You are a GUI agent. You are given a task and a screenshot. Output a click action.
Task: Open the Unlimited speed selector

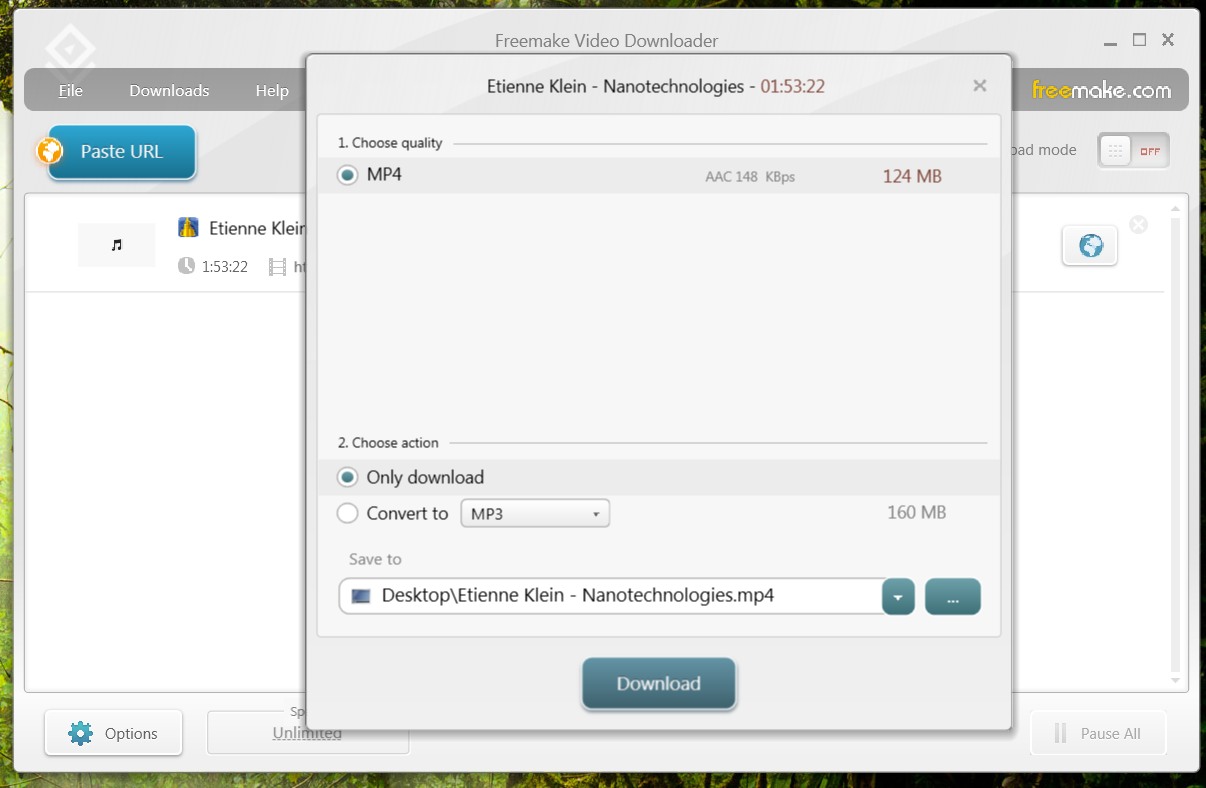(x=307, y=733)
